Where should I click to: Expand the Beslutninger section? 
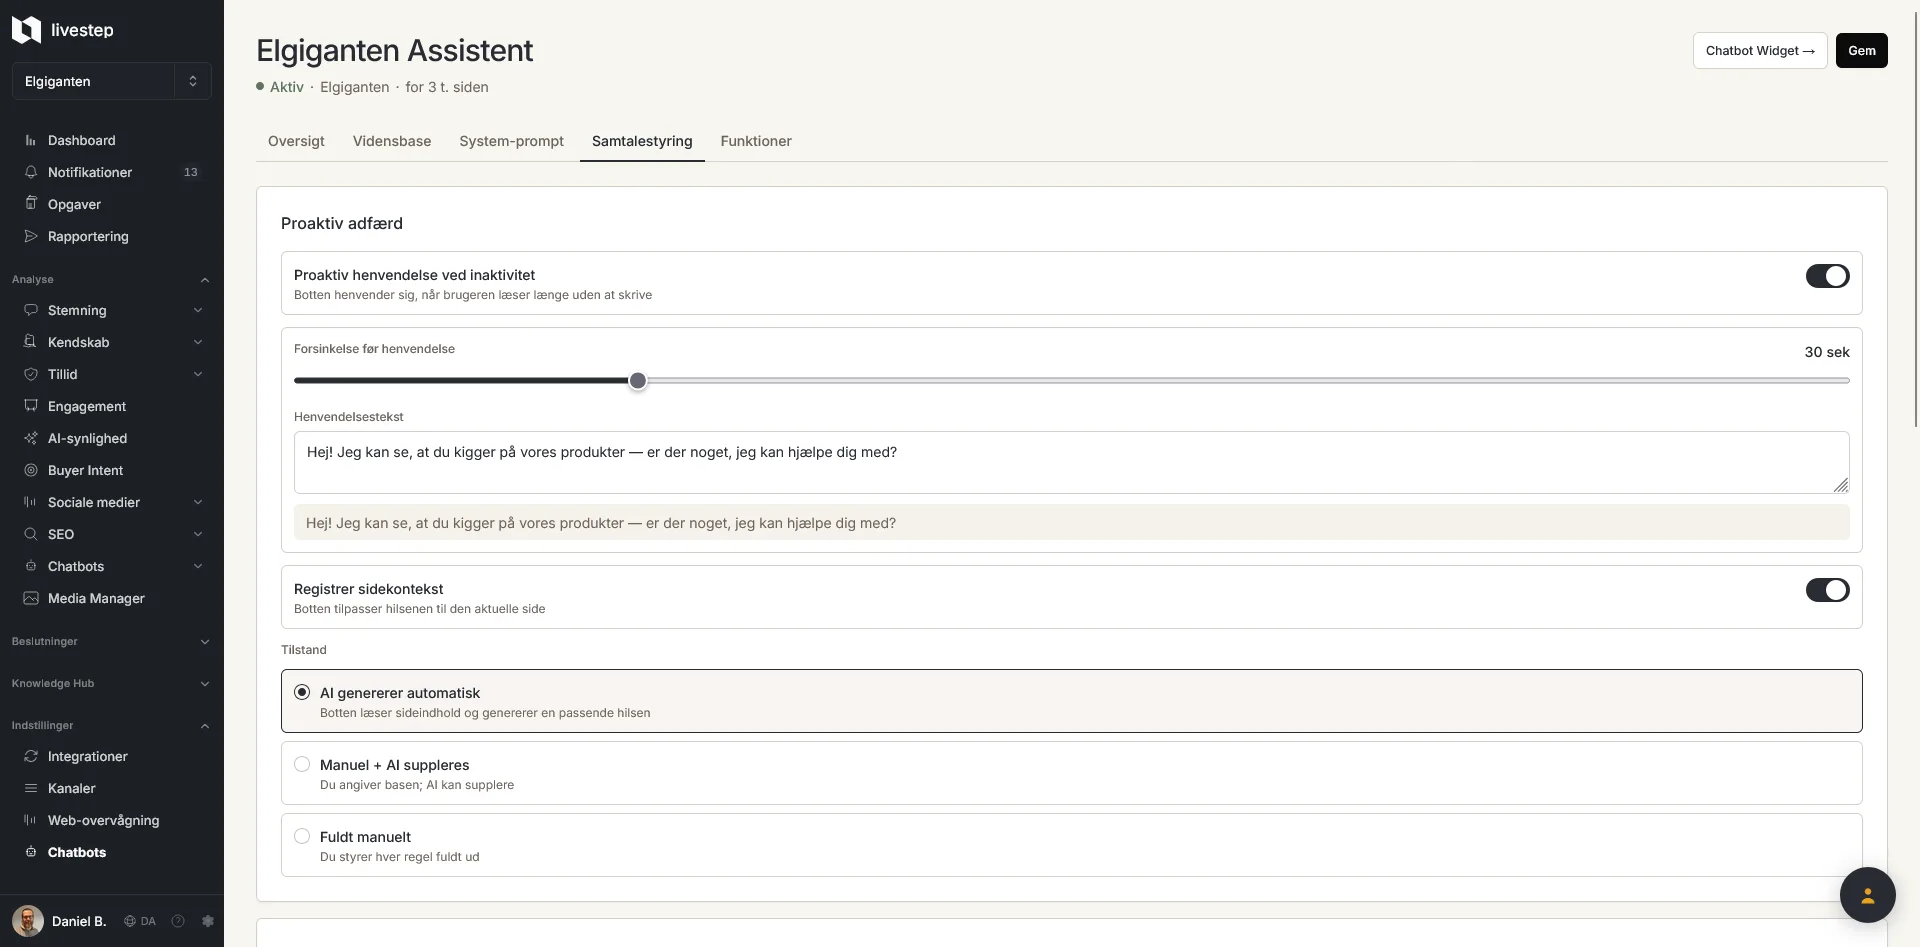112,641
